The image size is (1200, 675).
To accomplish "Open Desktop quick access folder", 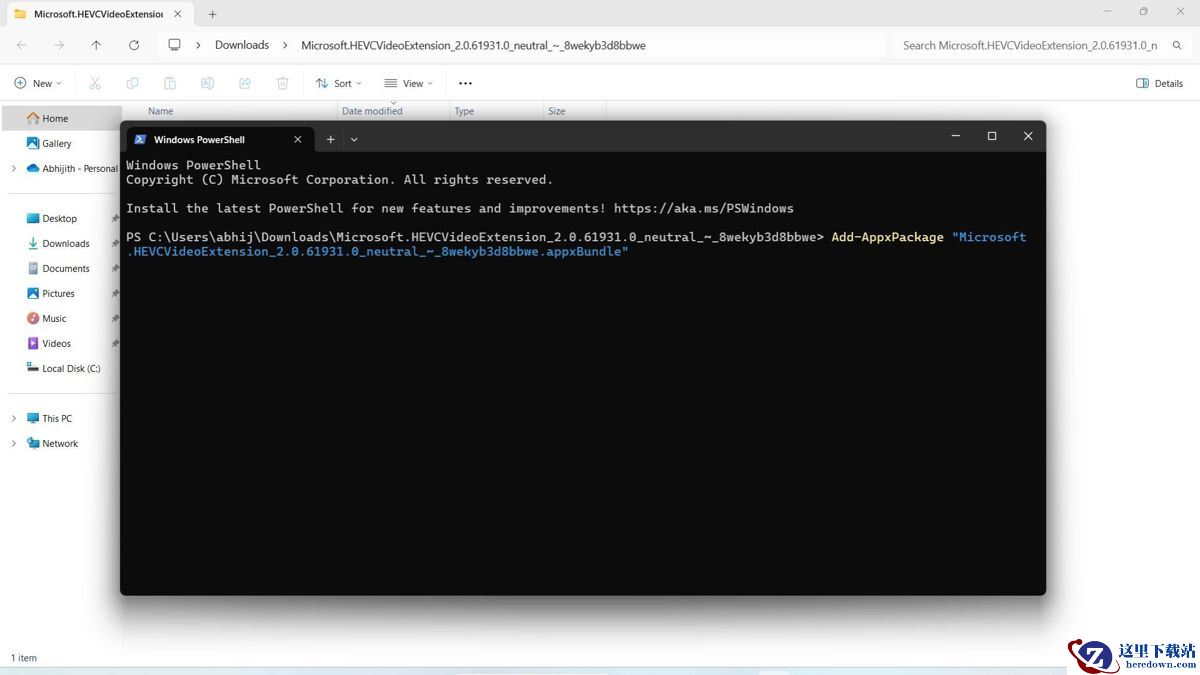I will (61, 218).
